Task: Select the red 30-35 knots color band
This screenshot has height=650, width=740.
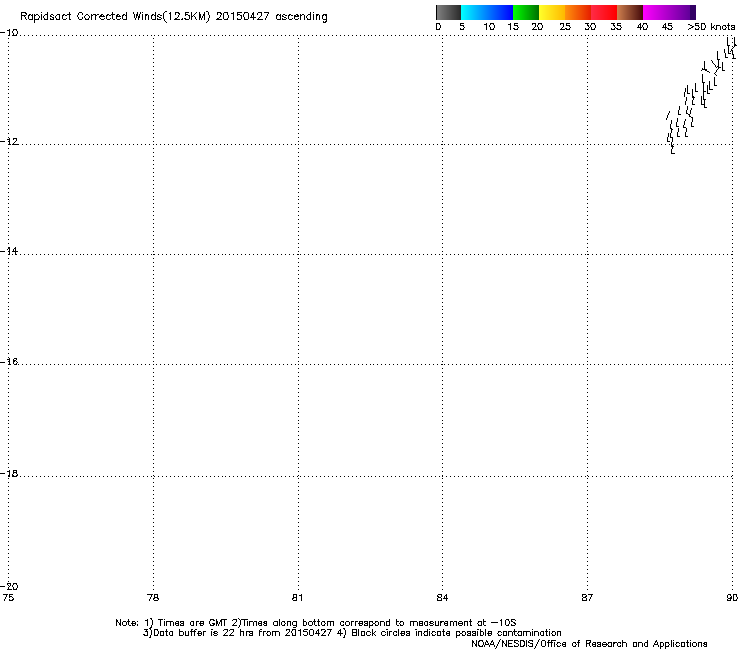Action: tap(604, 12)
